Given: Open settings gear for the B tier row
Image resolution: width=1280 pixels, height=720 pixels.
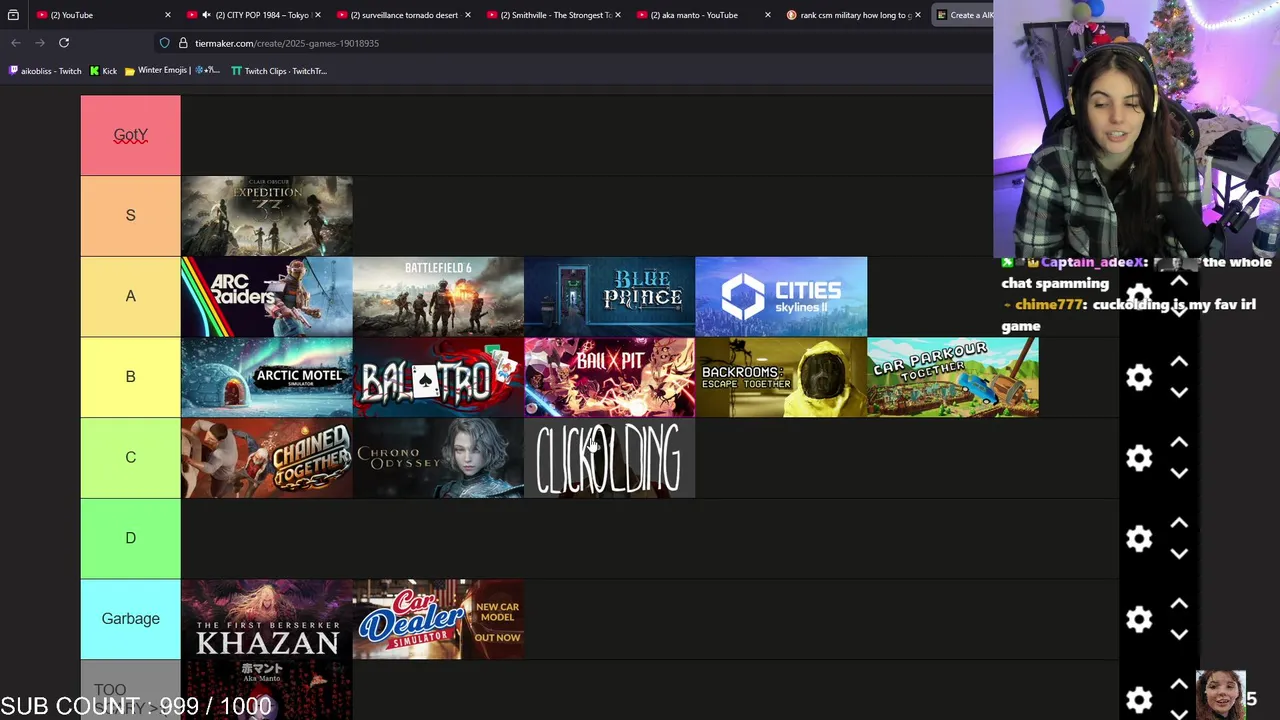Looking at the screenshot, I should coord(1139,377).
